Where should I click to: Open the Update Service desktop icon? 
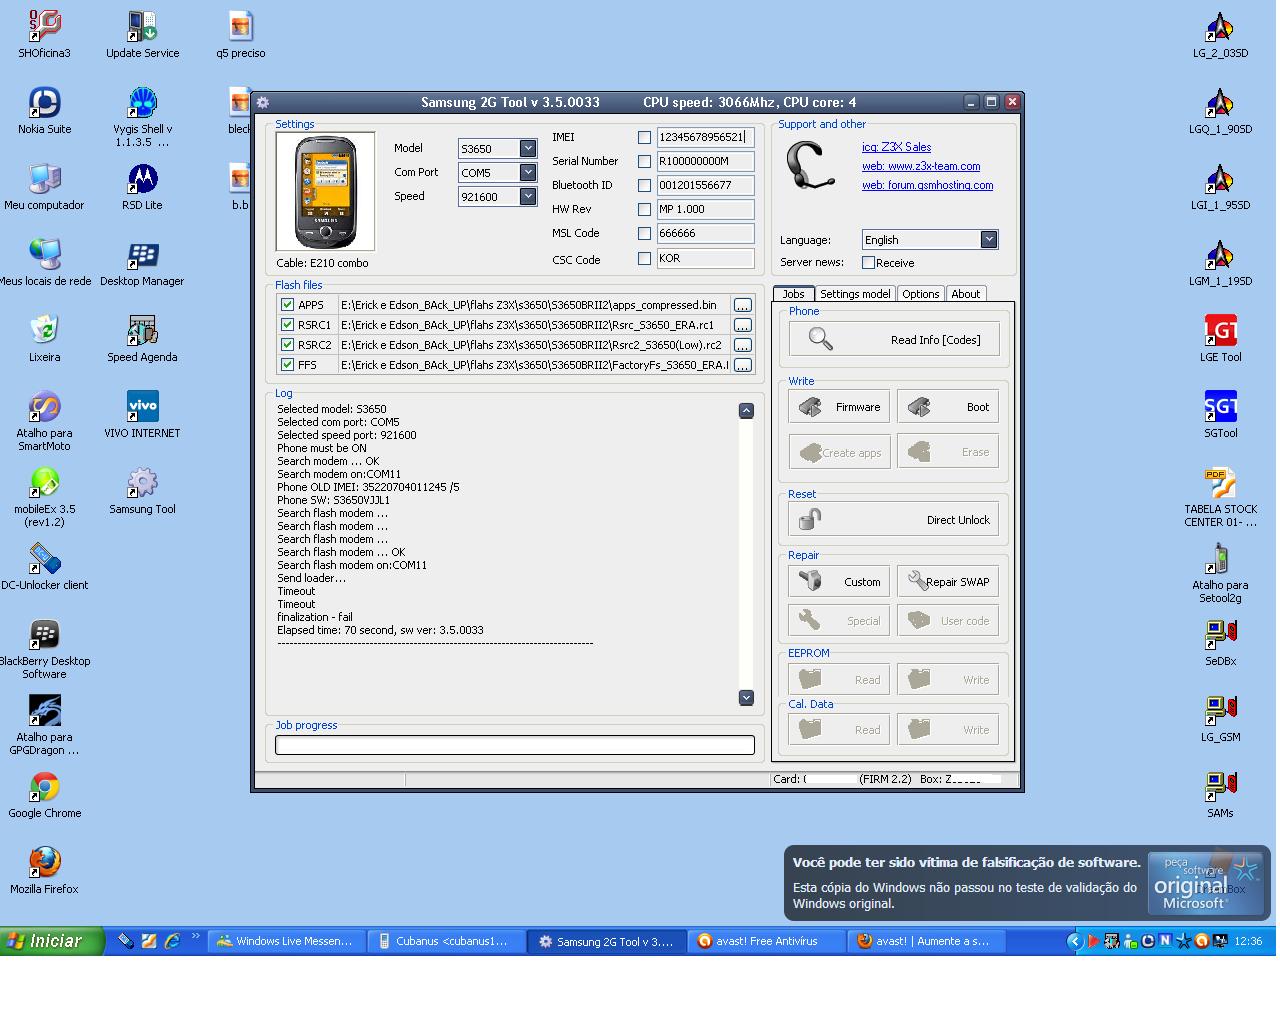pos(142,34)
